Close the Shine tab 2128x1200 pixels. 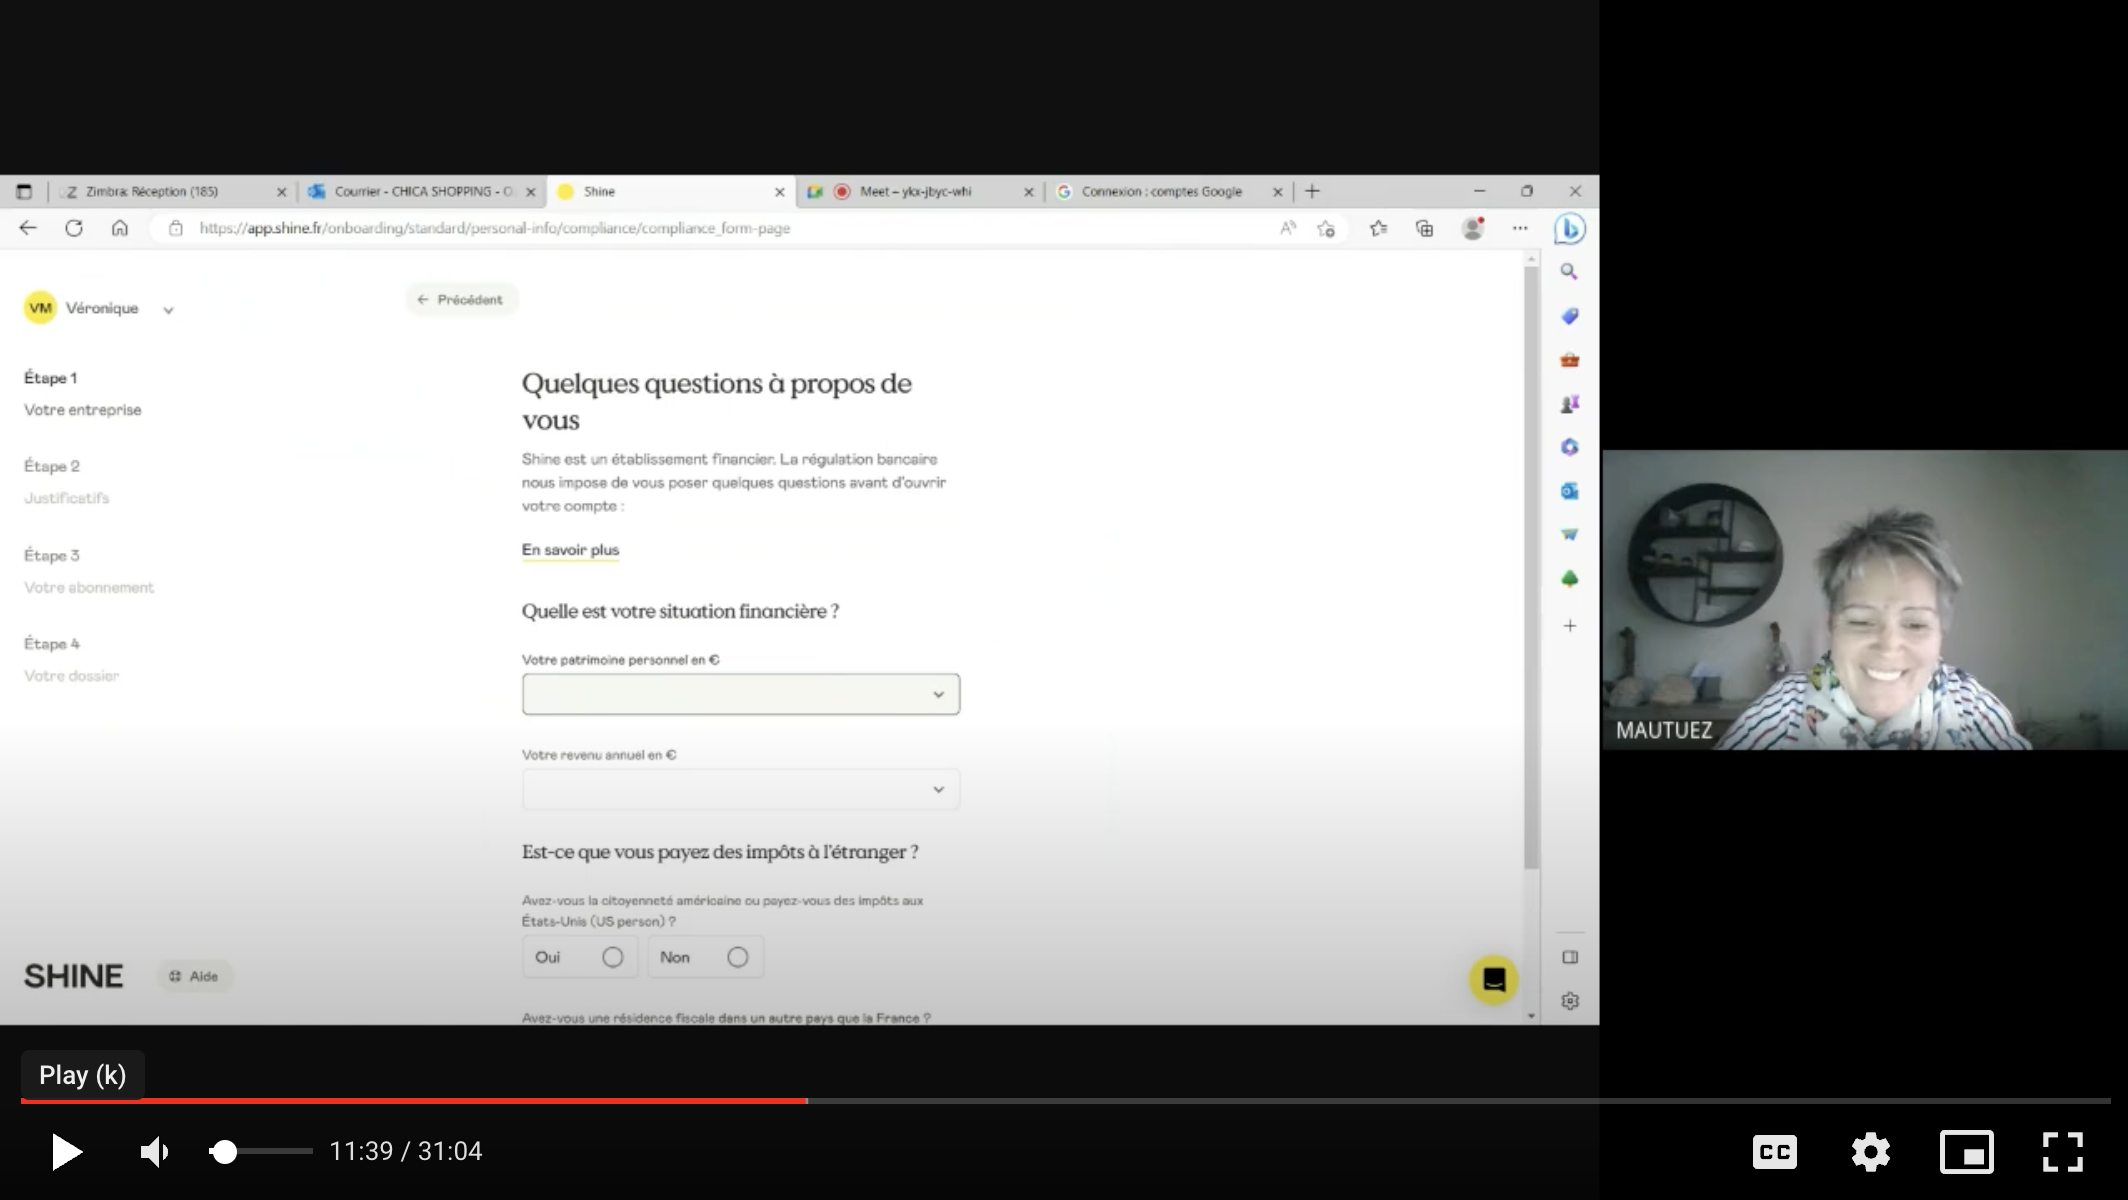(780, 192)
